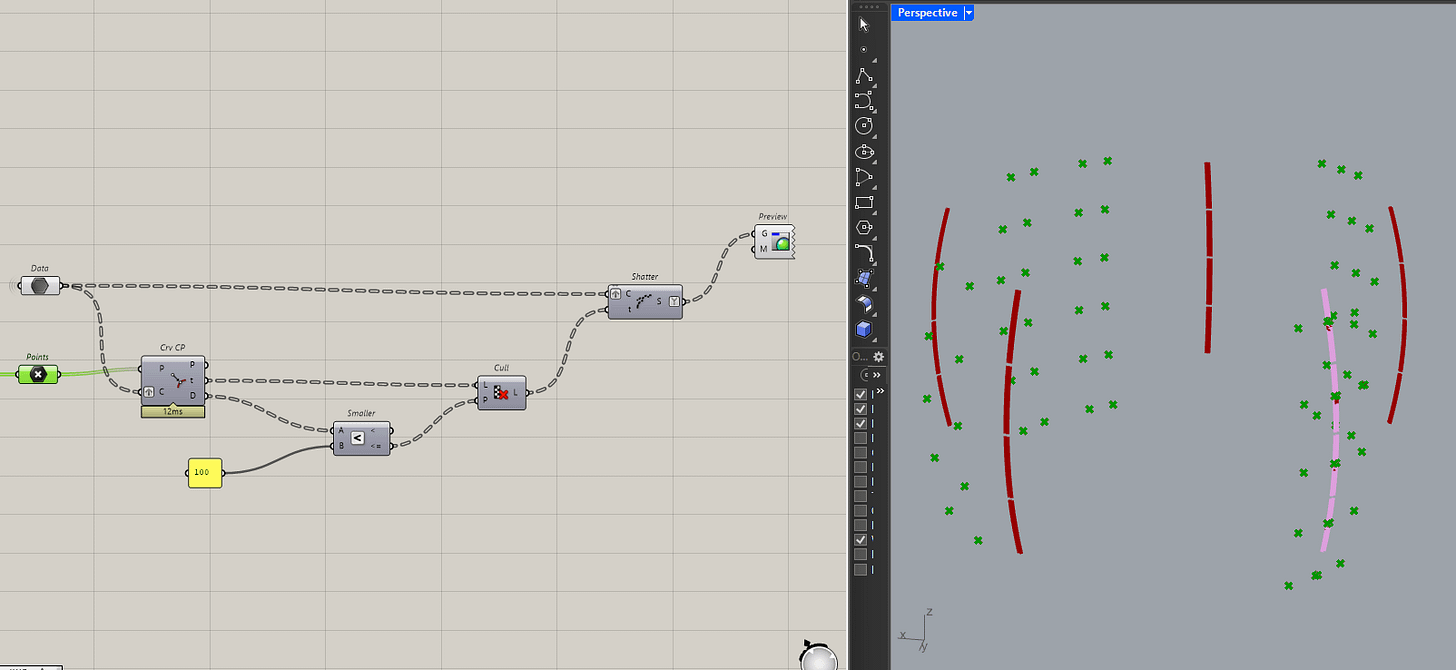The image size is (1456, 670).
Task: Select the Preview component
Action: click(x=774, y=241)
